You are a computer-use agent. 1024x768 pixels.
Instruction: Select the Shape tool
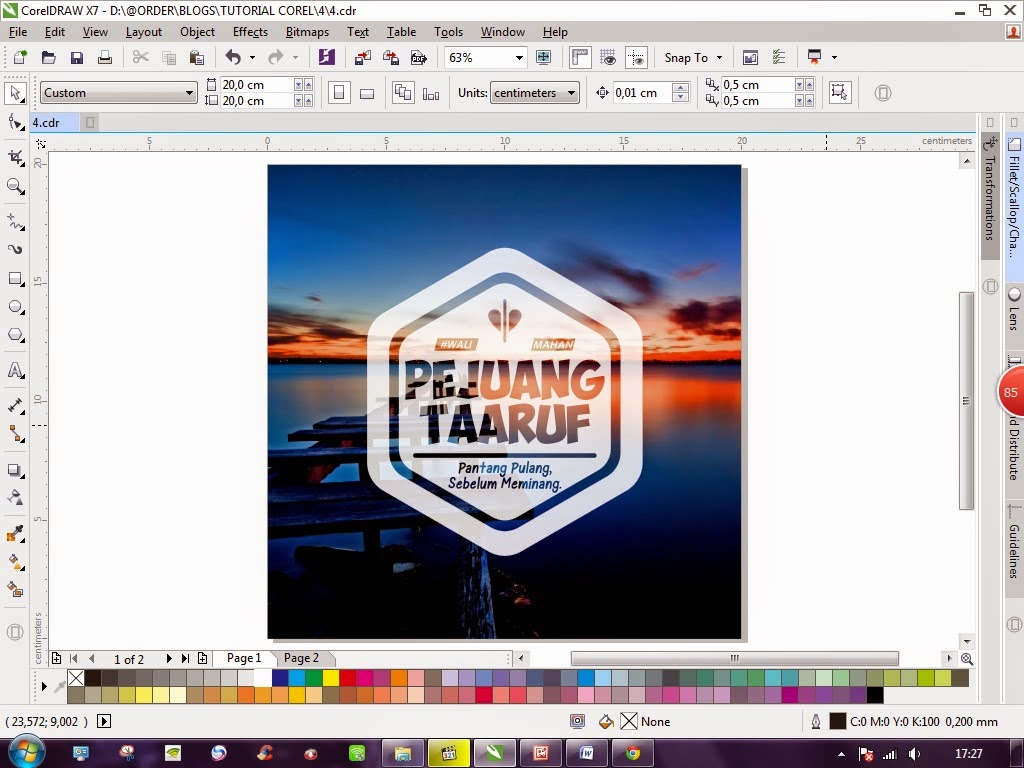click(14, 122)
